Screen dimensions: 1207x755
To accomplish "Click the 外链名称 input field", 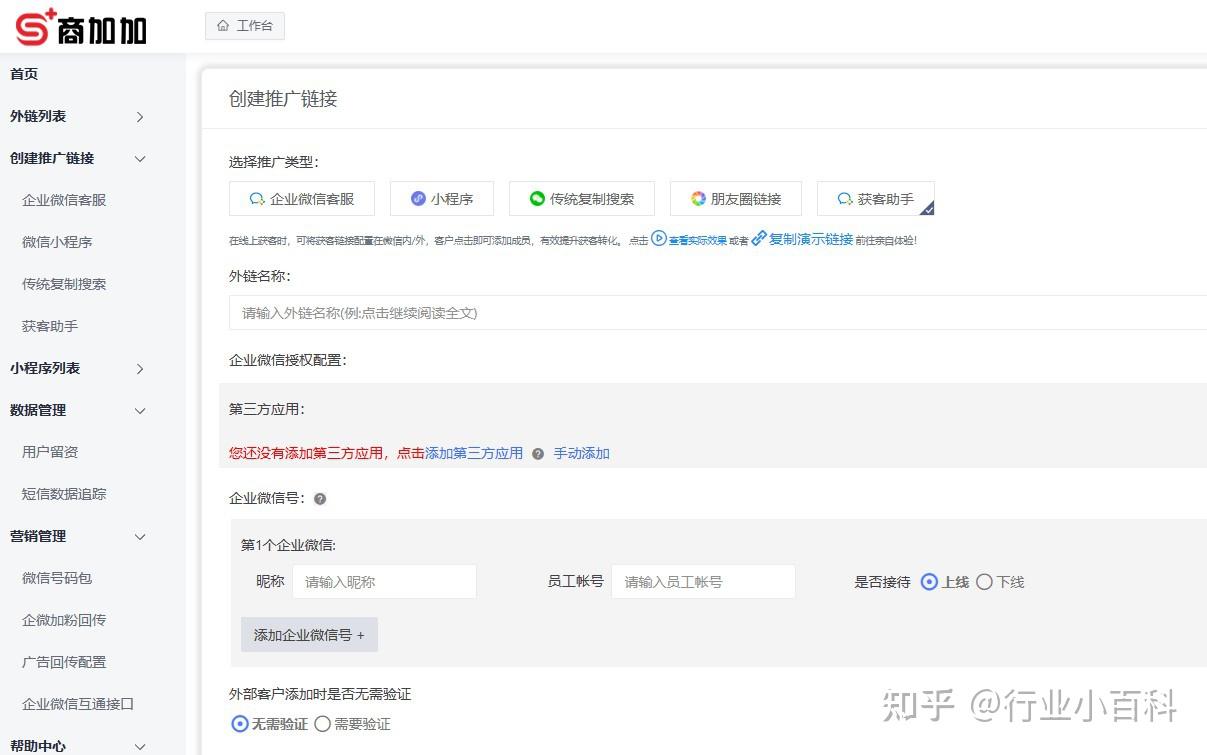I will coord(600,312).
